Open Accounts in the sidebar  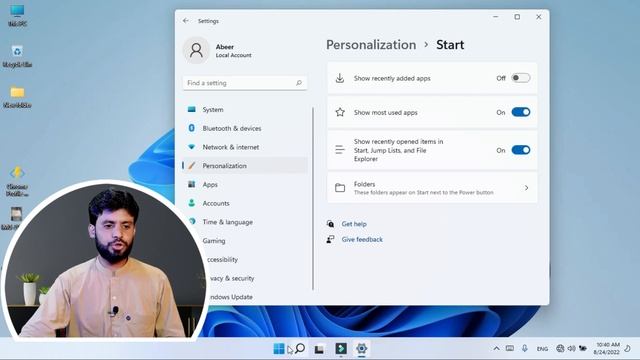245,203
